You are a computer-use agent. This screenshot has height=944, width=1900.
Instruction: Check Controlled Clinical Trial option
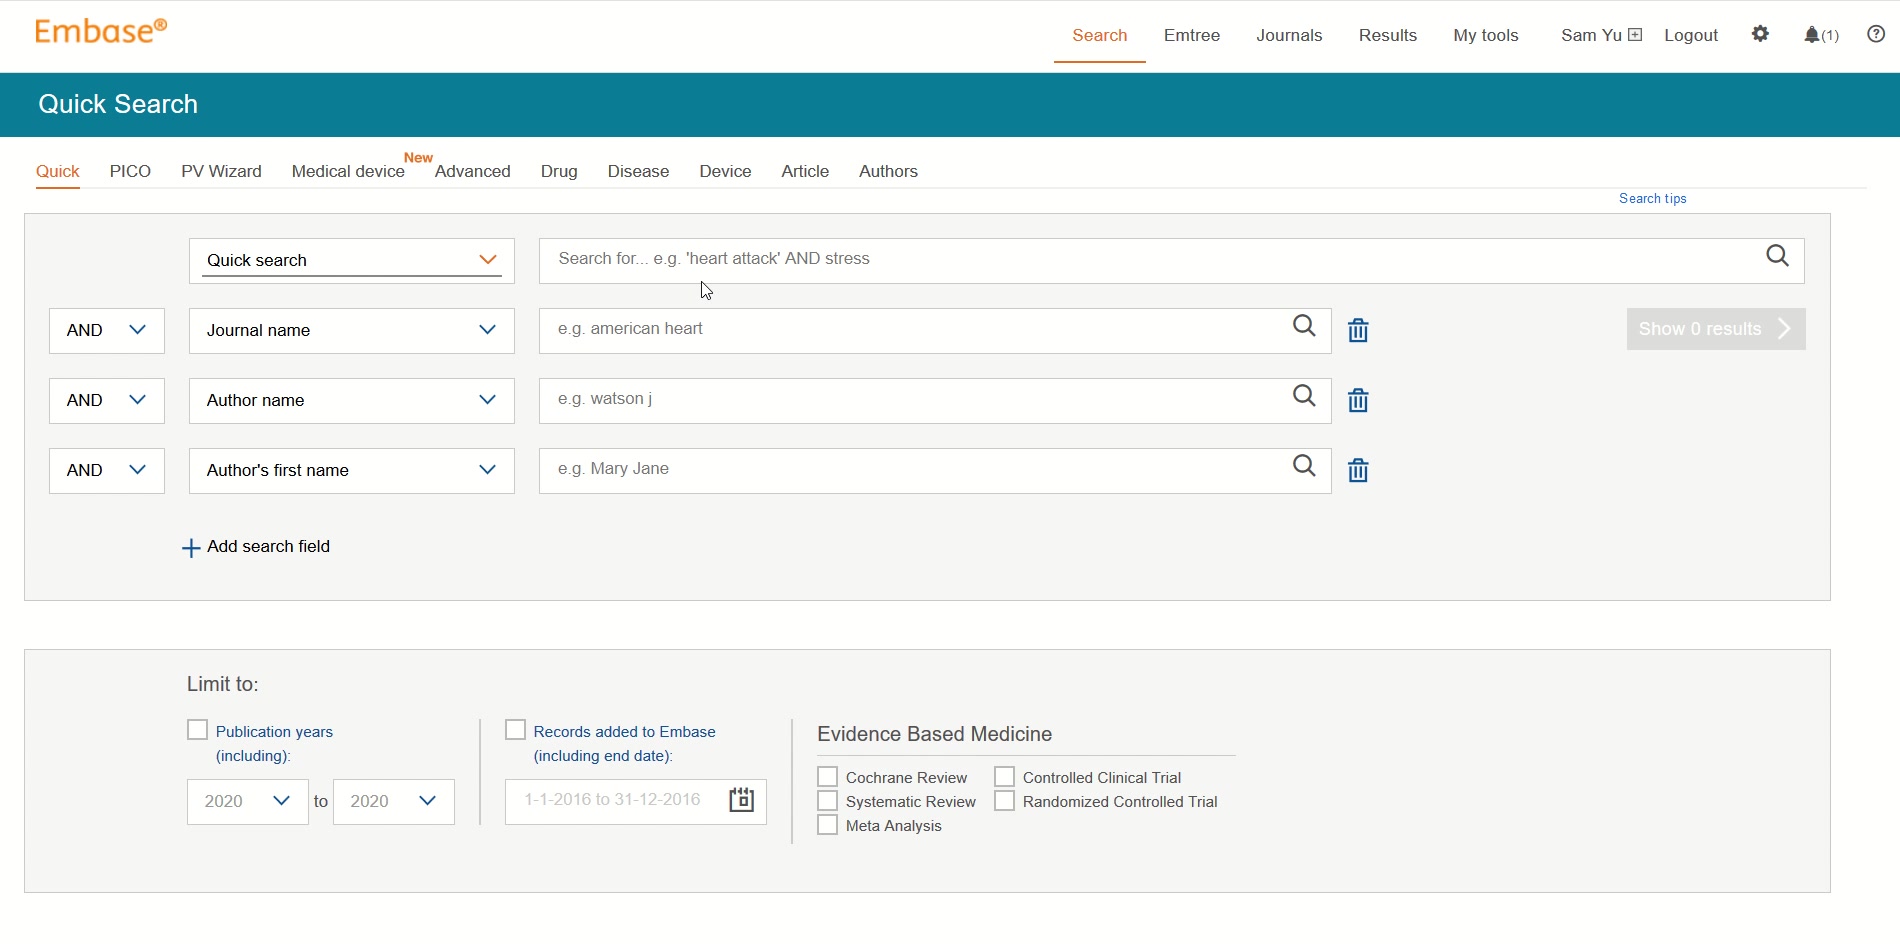click(x=1004, y=777)
